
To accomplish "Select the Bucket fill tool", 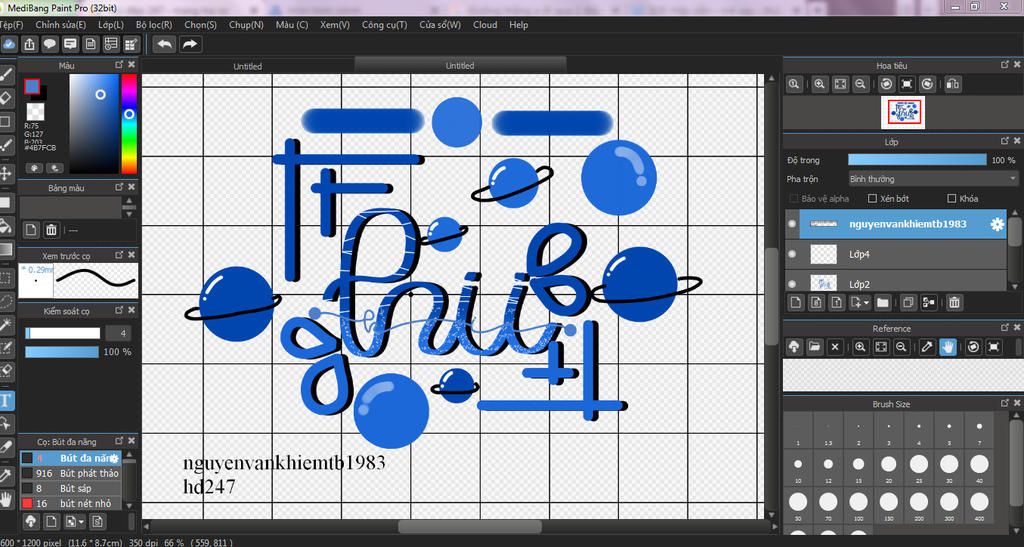I will point(6,225).
